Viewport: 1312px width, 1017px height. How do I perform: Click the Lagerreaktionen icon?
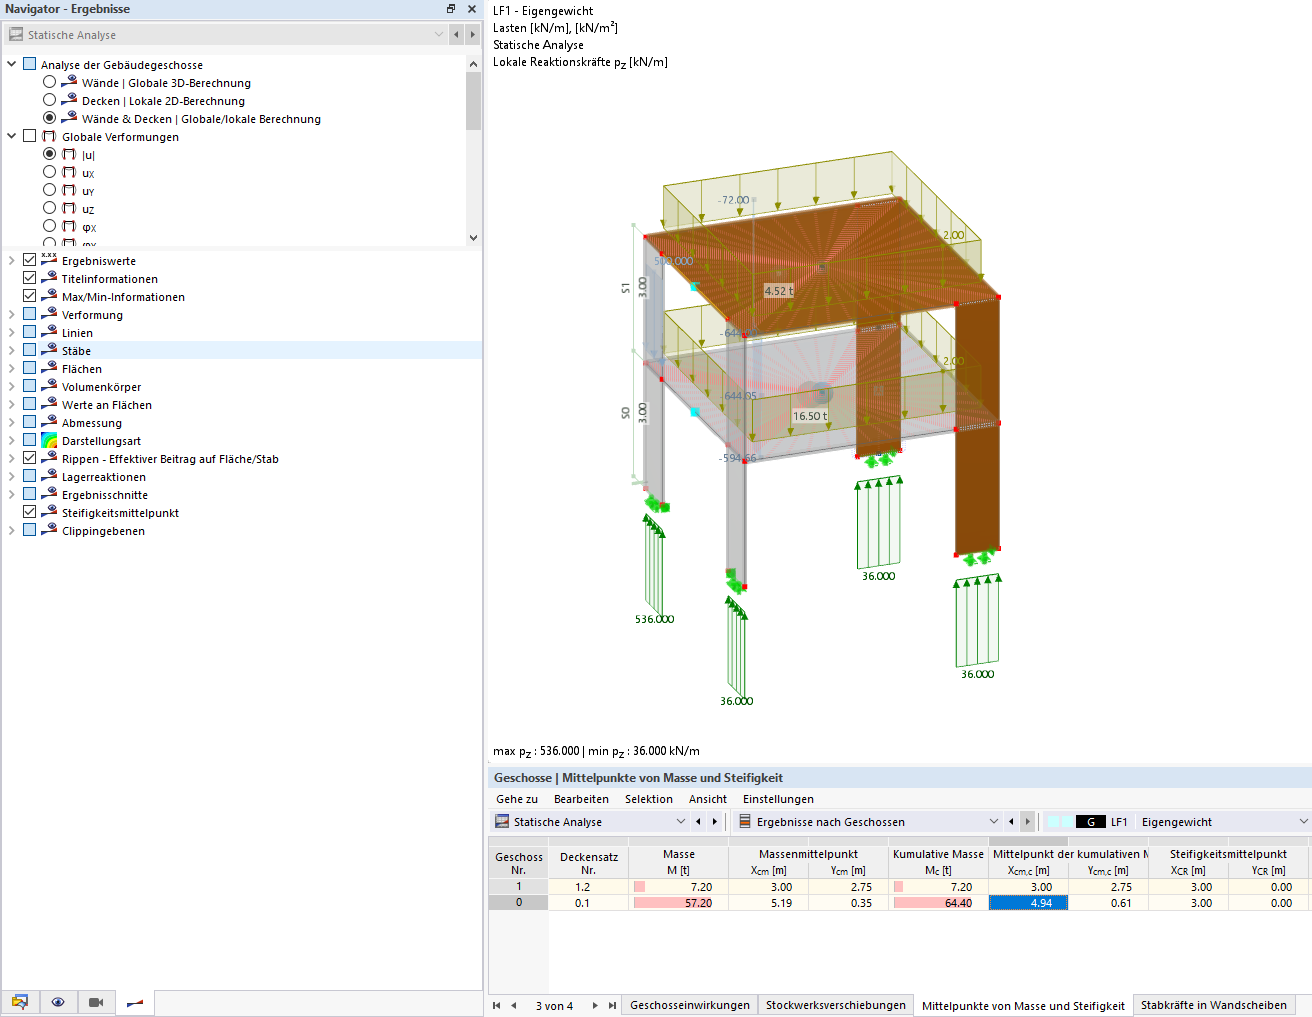[x=49, y=476]
